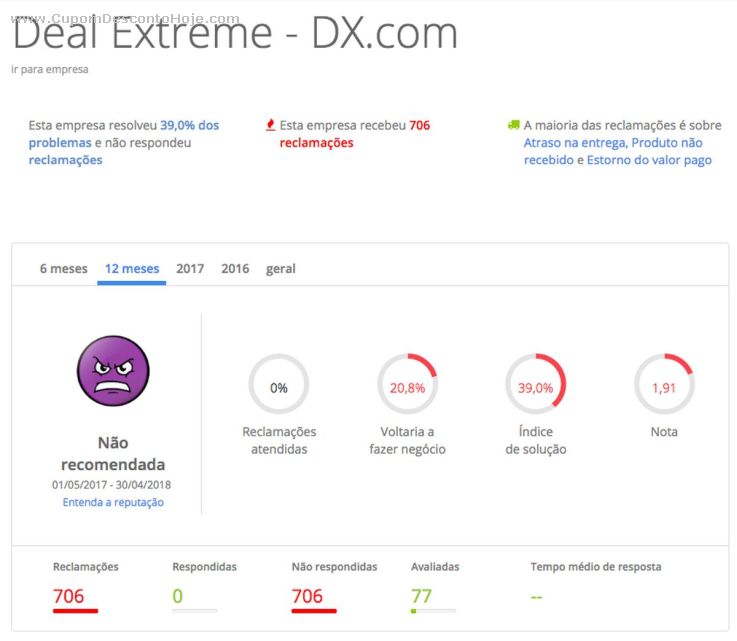Open 'Entenda a reputação' link
Viewport: 737px width, 641px height.
click(113, 502)
